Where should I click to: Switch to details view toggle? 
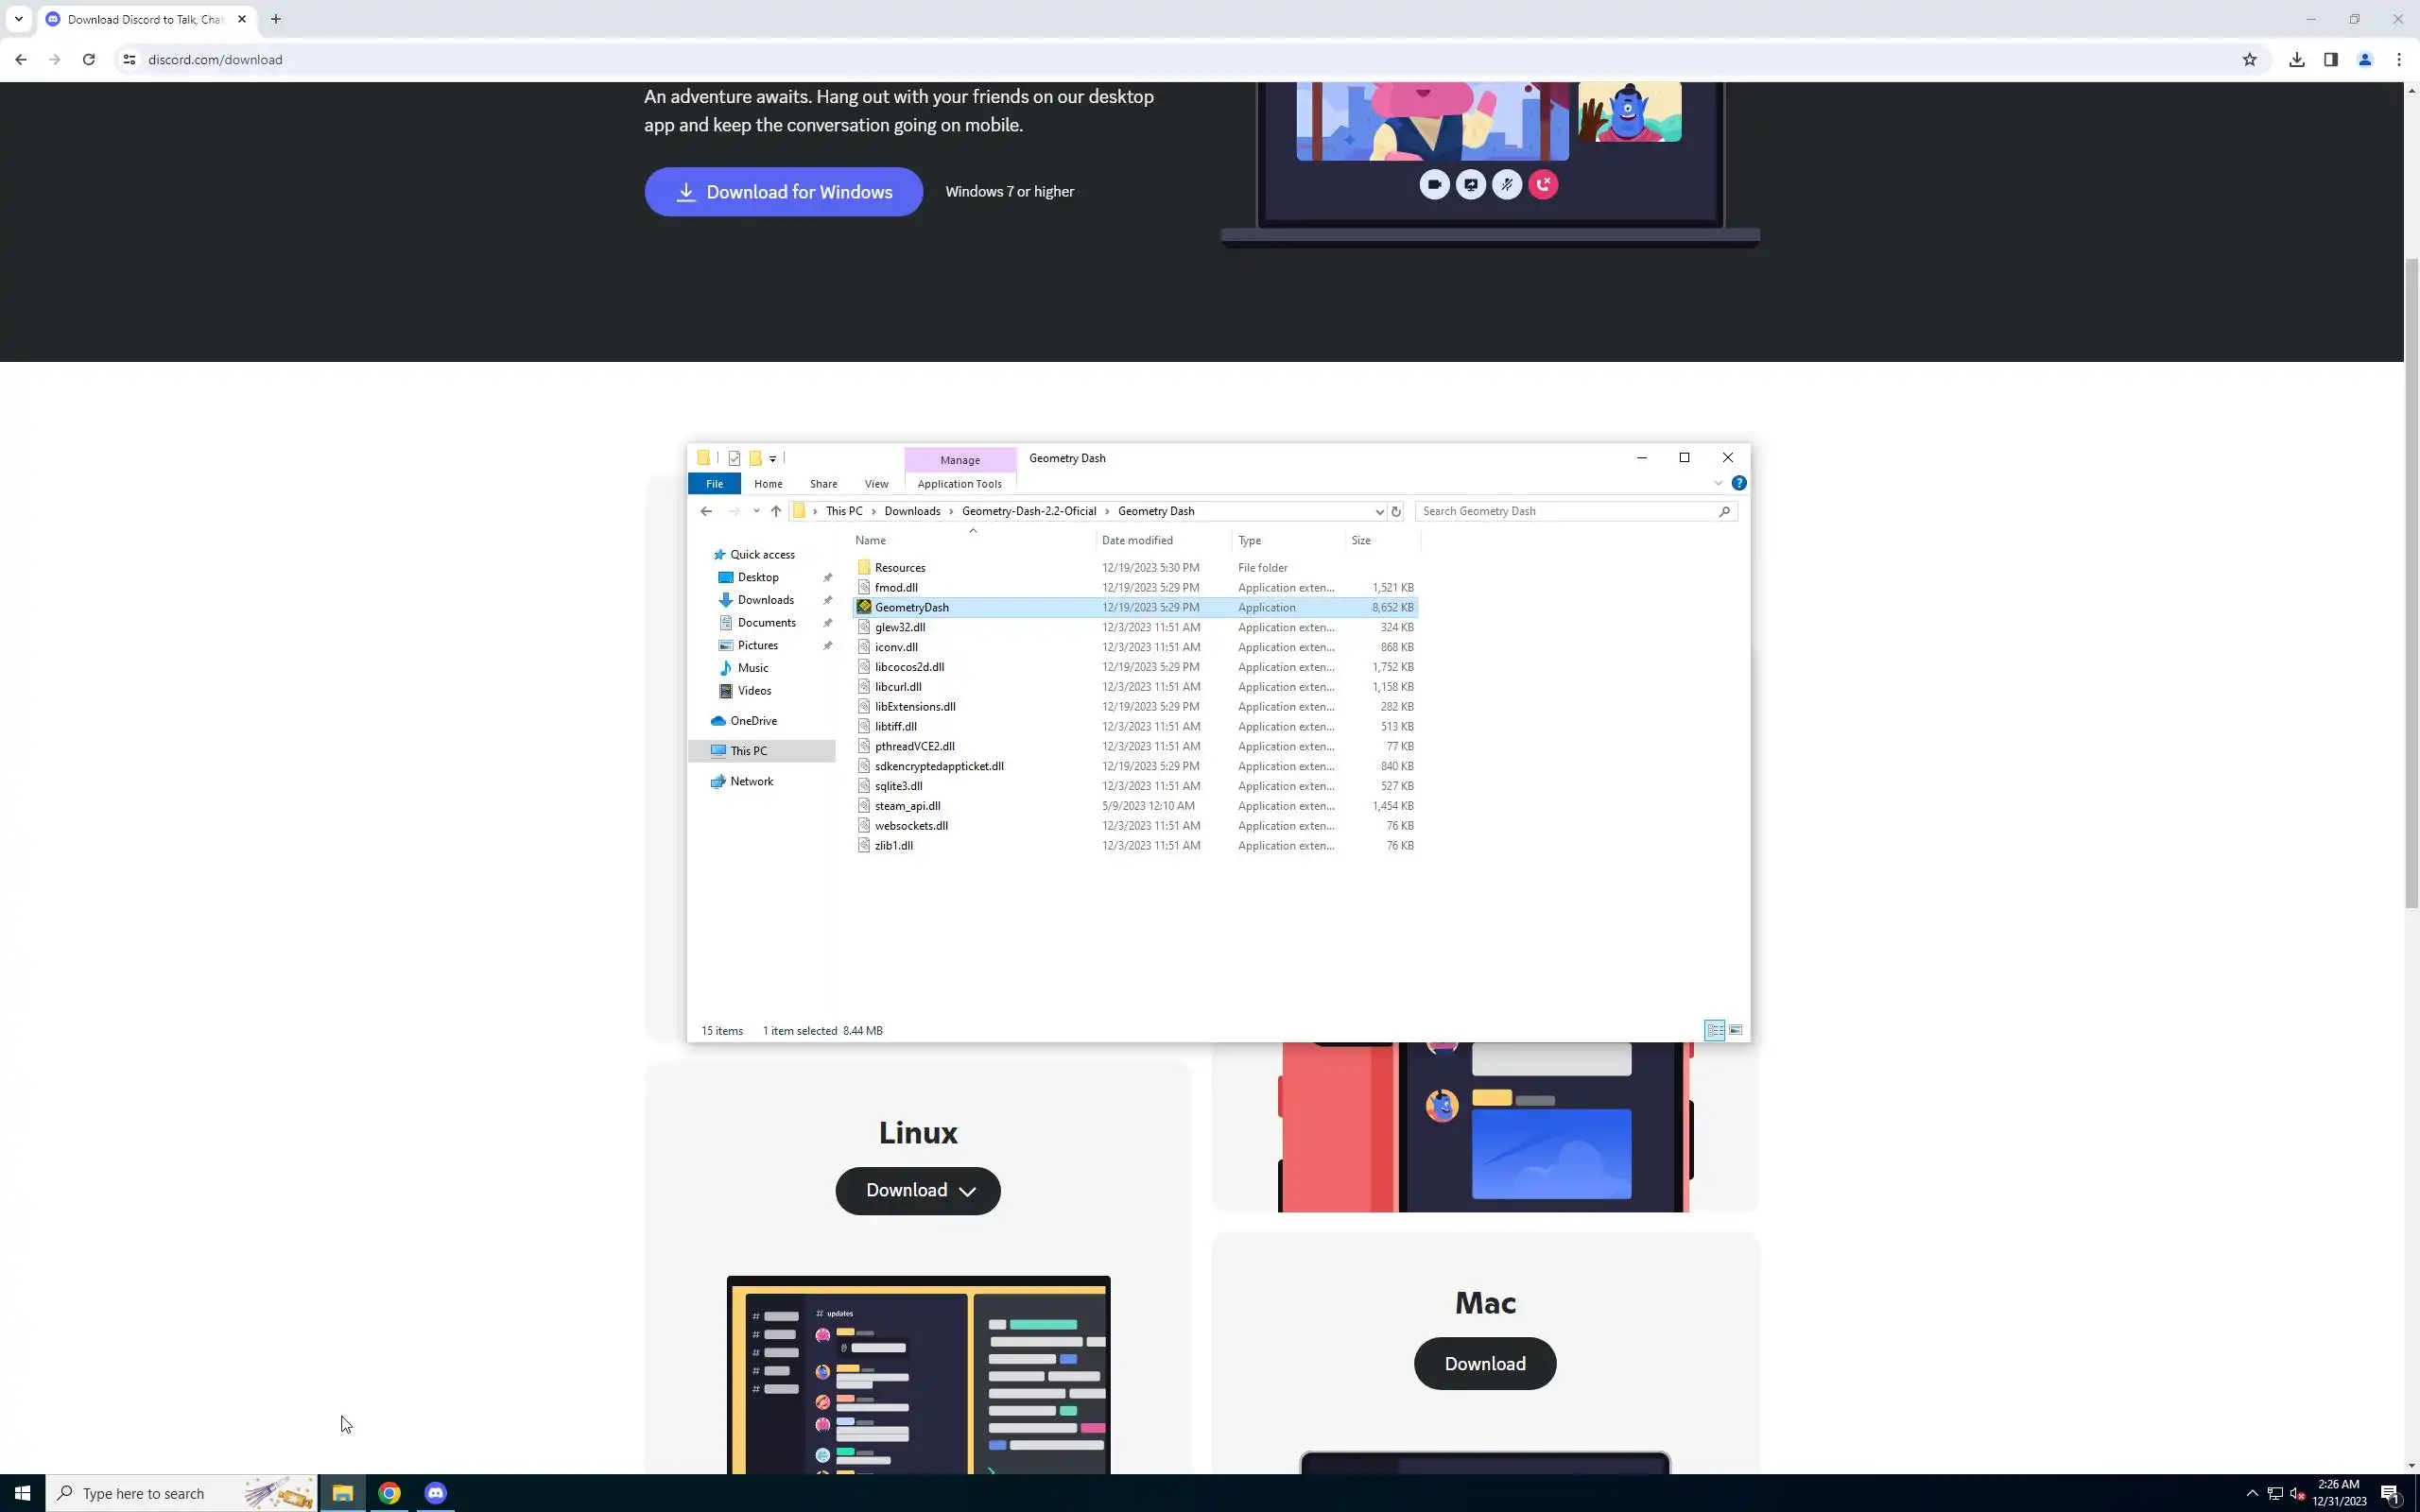point(1714,1030)
